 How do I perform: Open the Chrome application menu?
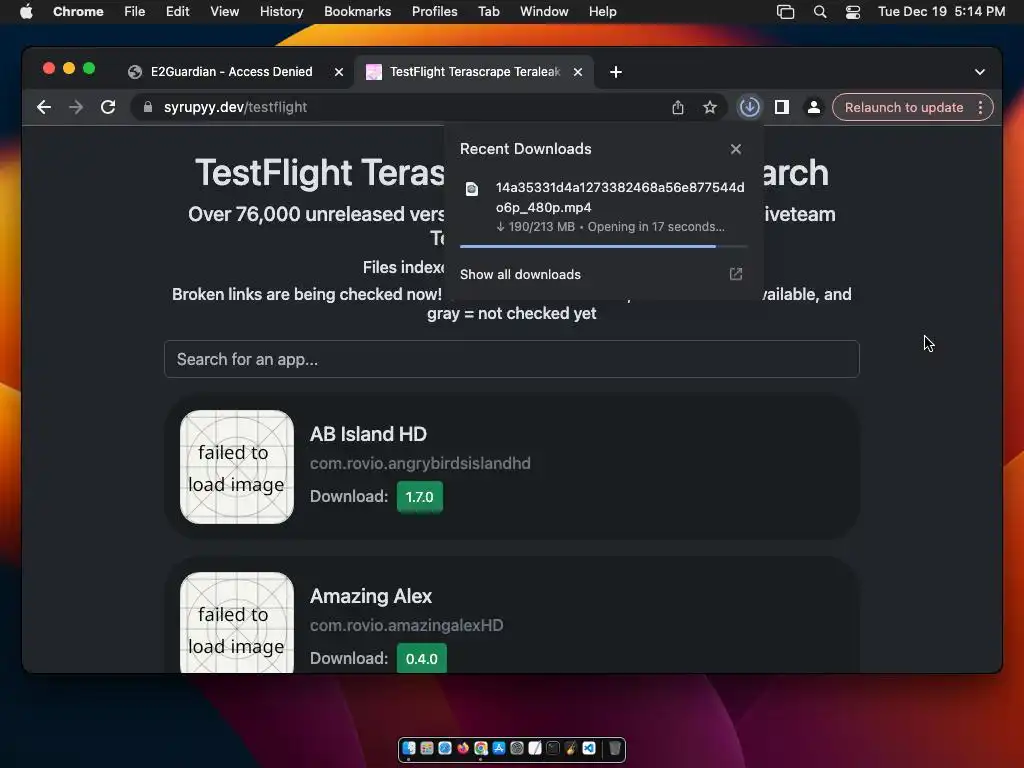pyautogui.click(x=78, y=12)
